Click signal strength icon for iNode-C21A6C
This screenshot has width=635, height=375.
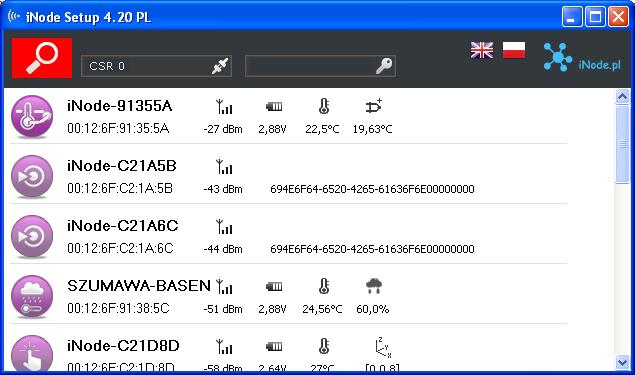pyautogui.click(x=224, y=227)
